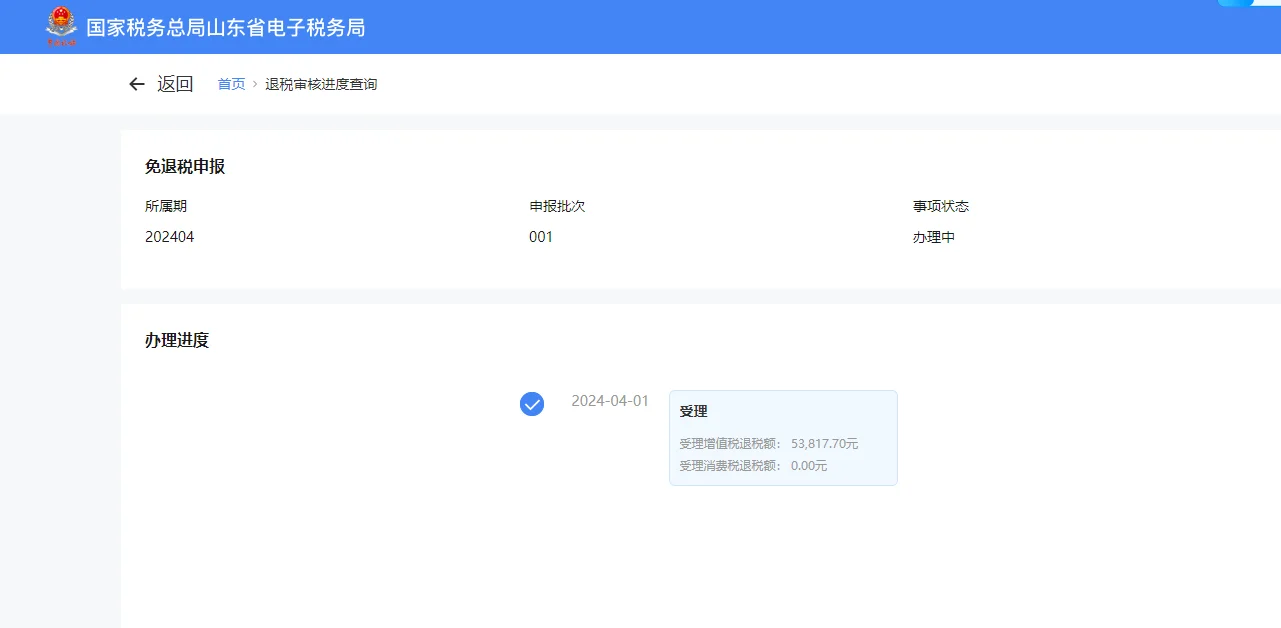Image resolution: width=1281 pixels, height=628 pixels.
Task: Click the 事项状态 value 办理中
Action: coord(935,237)
